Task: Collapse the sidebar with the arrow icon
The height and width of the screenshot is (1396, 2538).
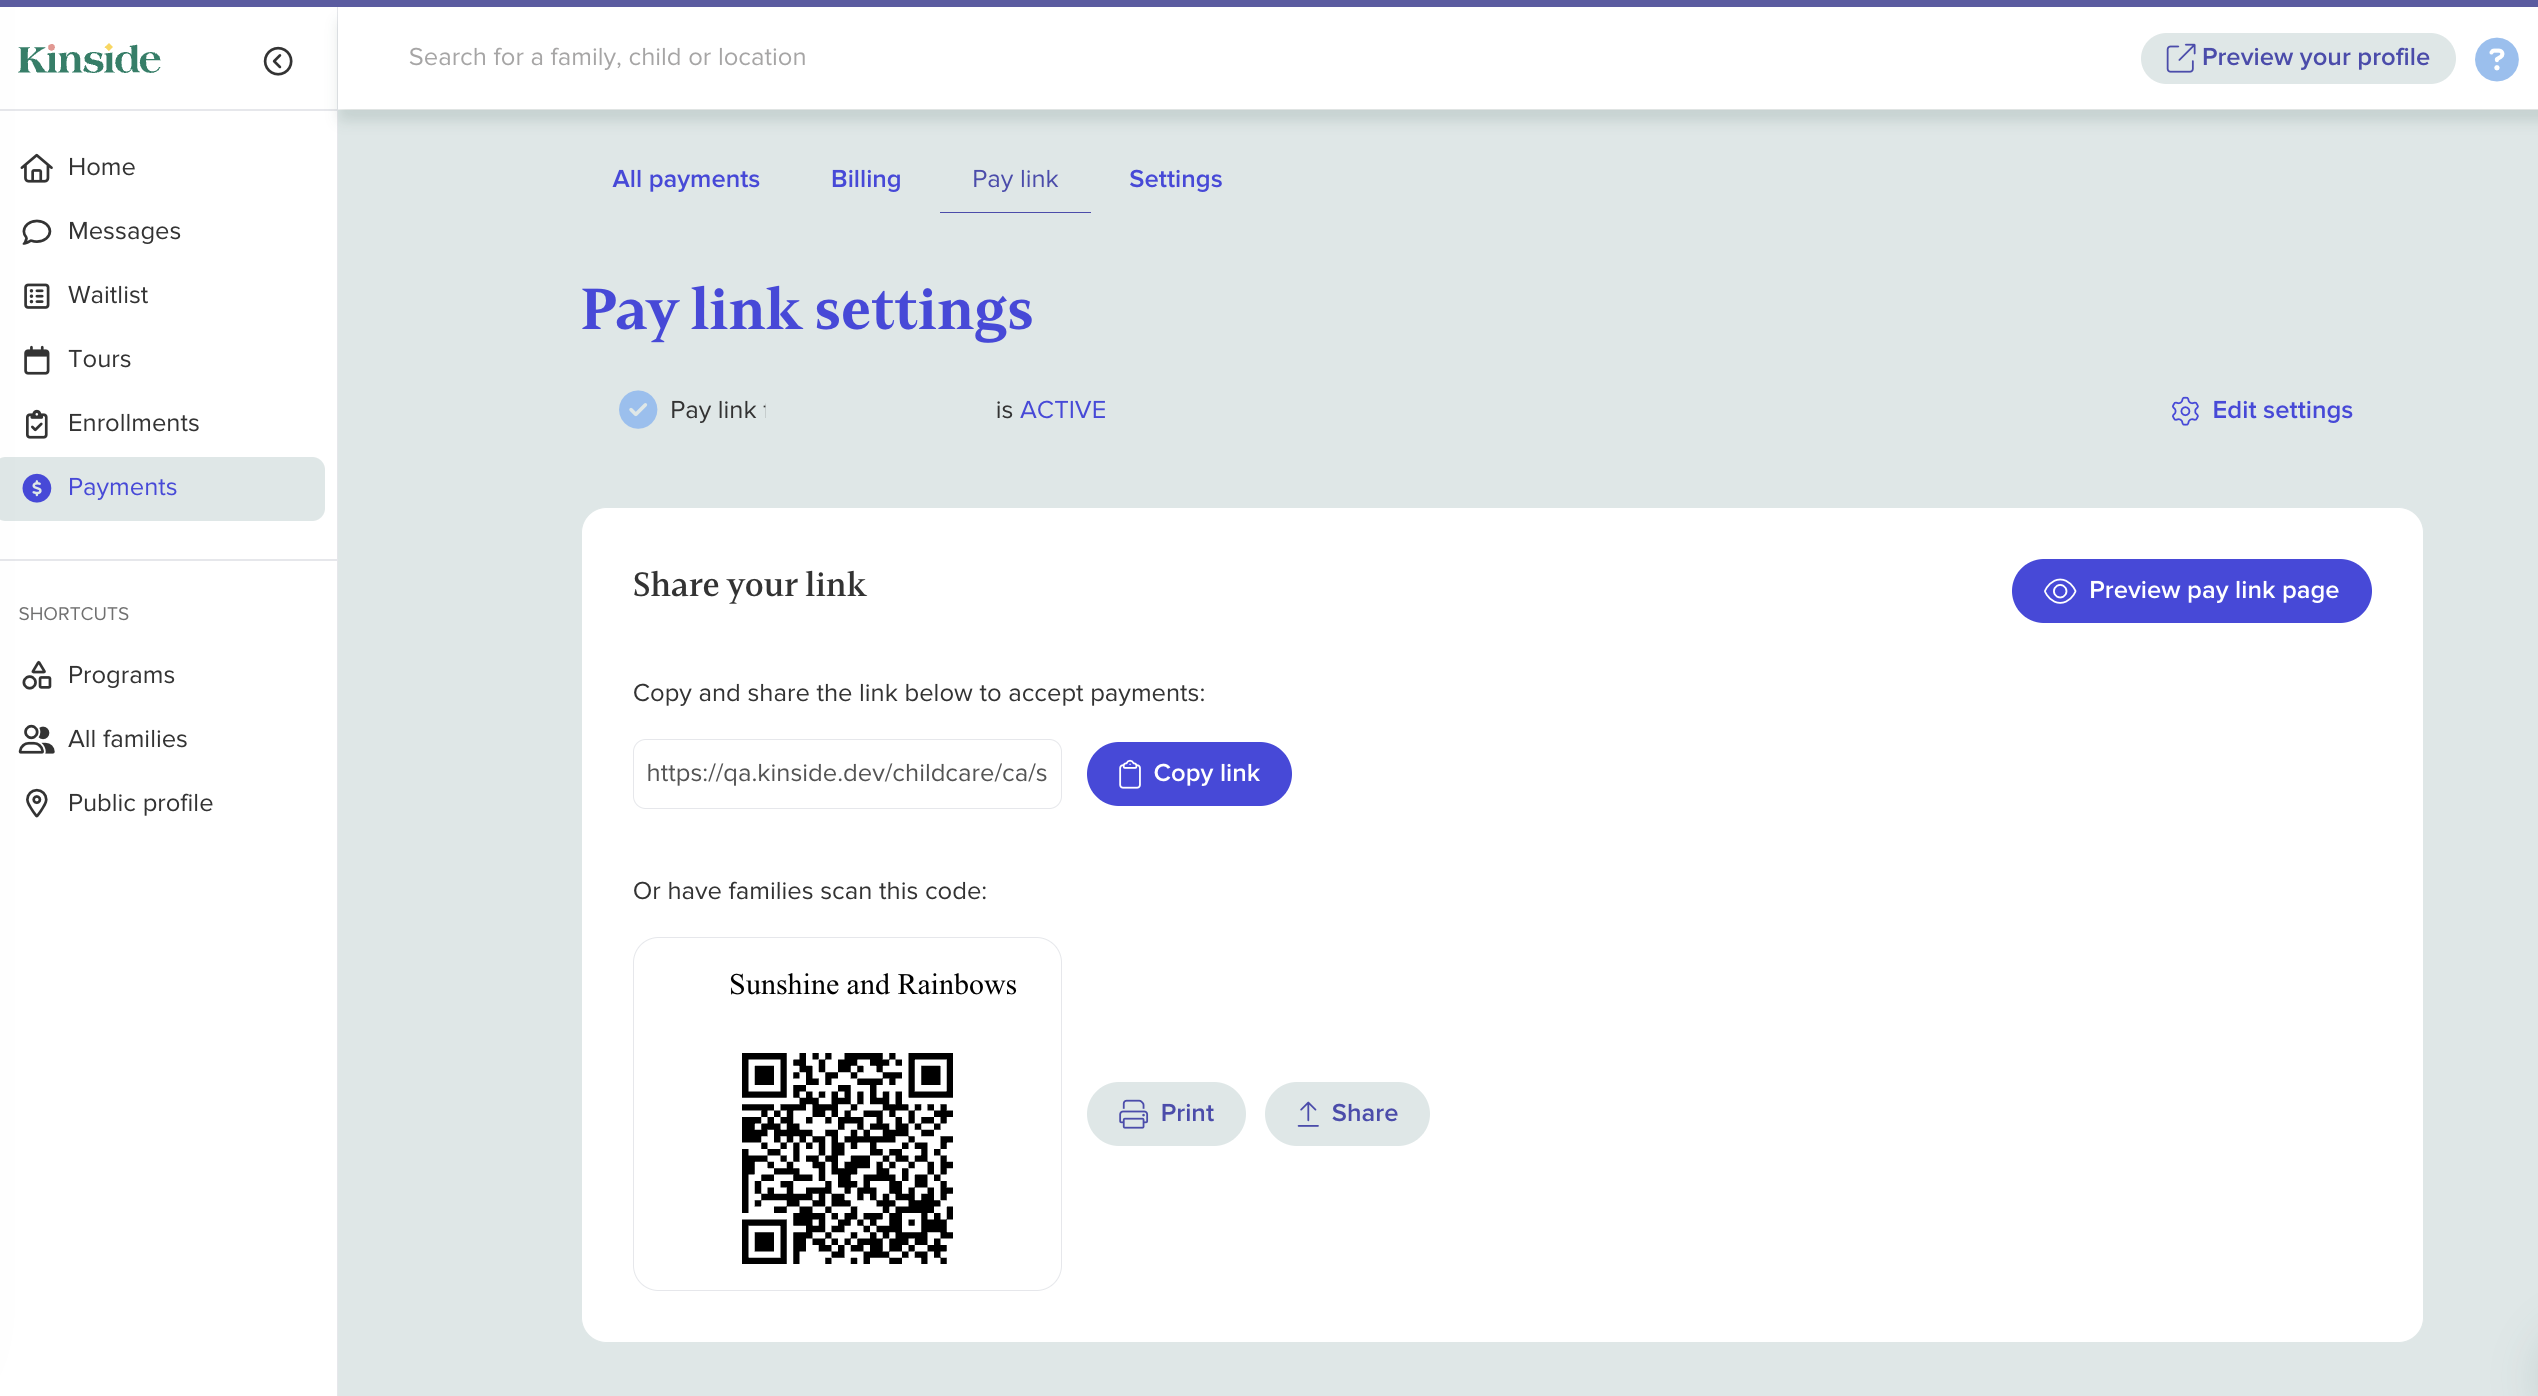Action: (x=278, y=61)
